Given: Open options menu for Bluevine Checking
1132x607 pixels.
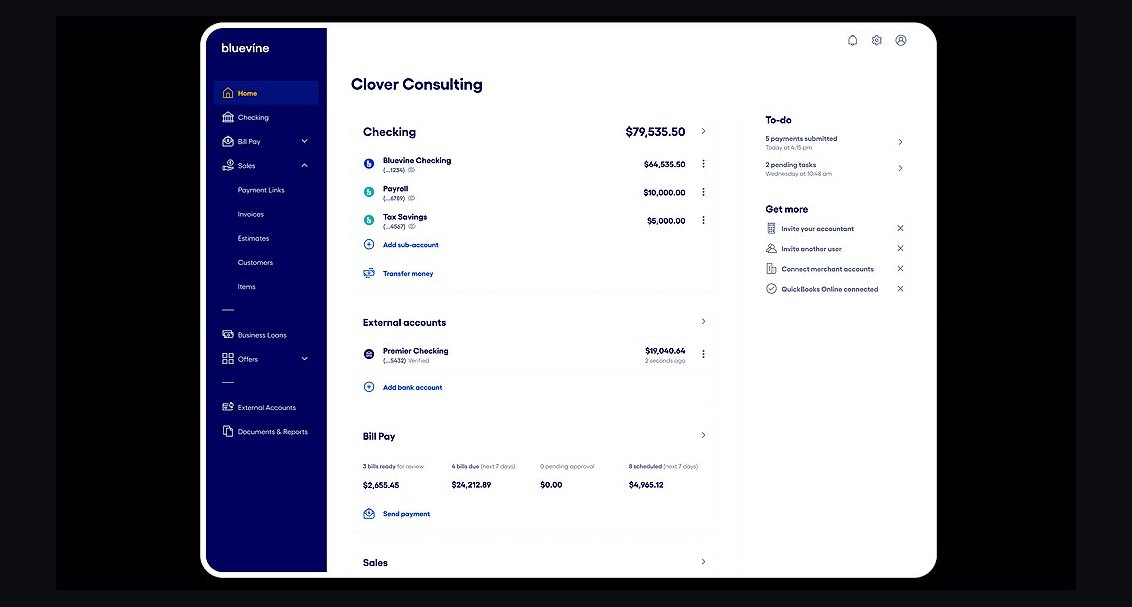Looking at the screenshot, I should (x=703, y=164).
